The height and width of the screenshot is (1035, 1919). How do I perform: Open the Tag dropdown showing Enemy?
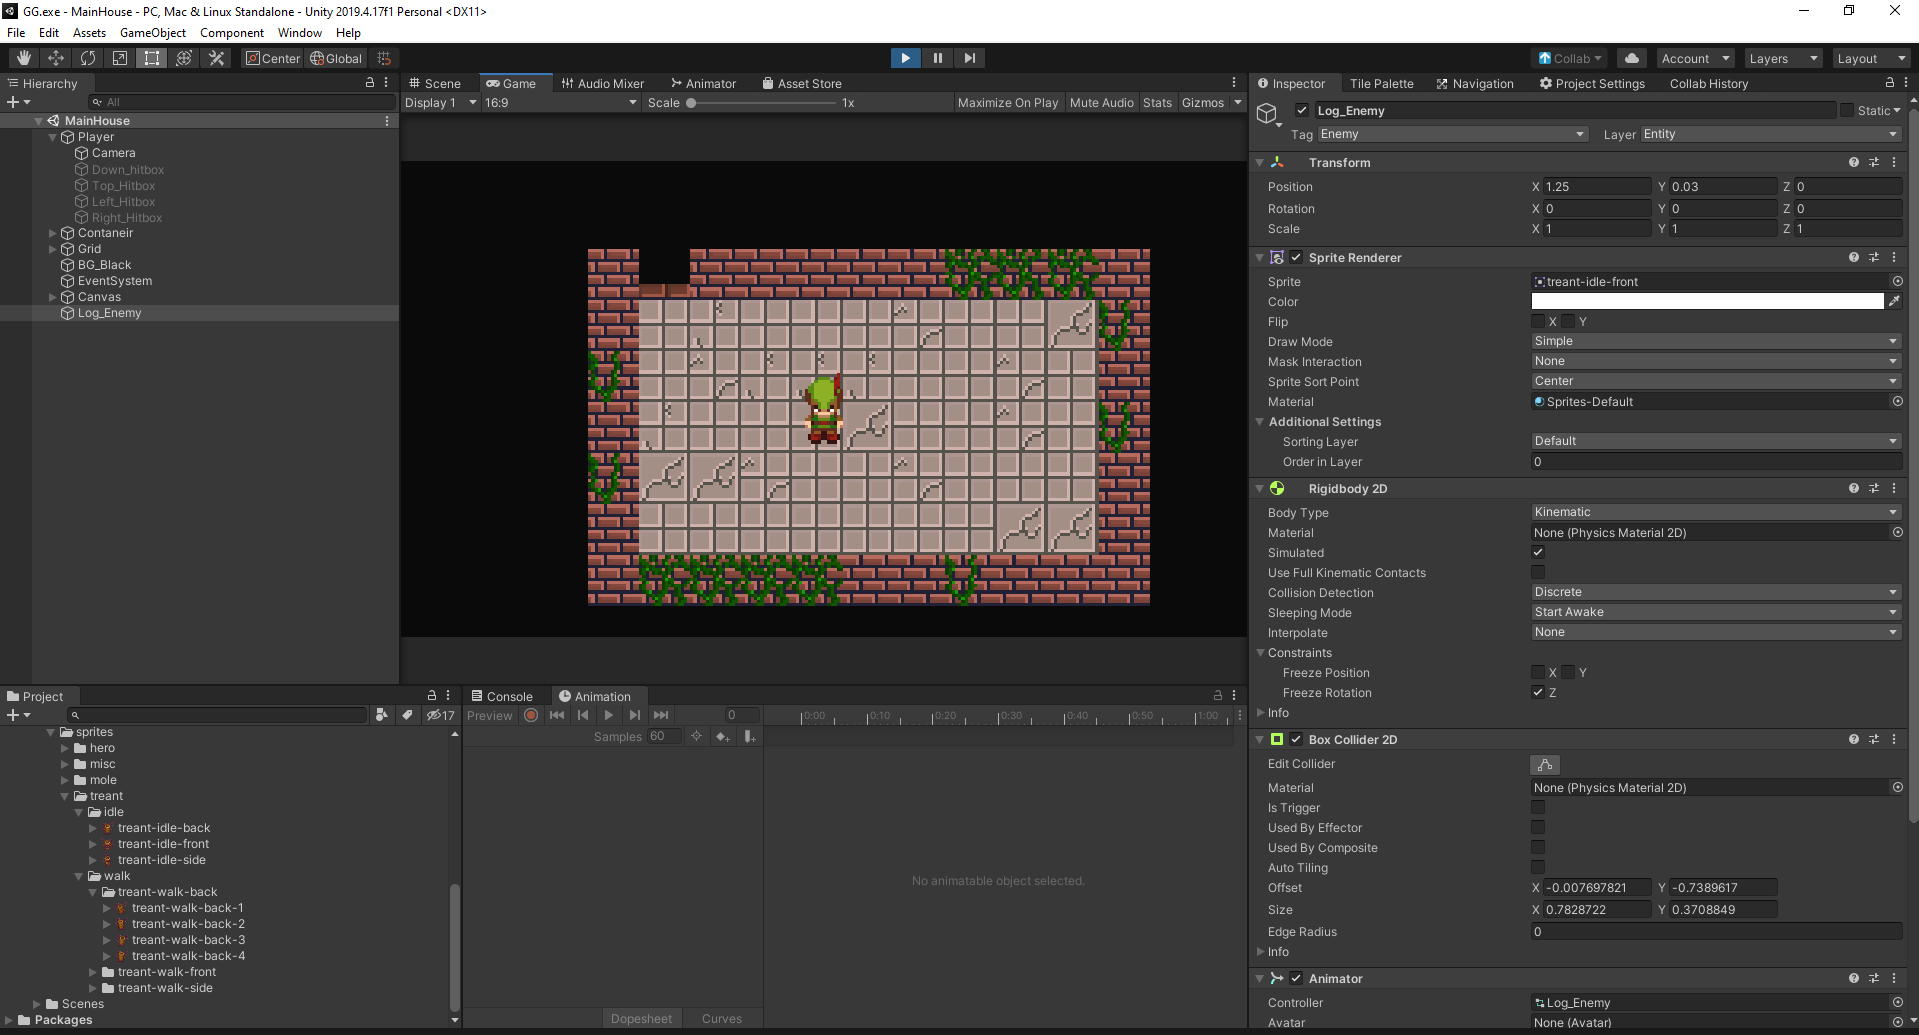[1452, 134]
